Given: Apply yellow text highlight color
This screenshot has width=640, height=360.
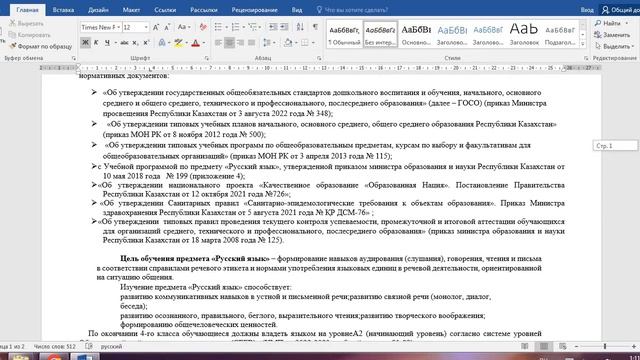Looking at the screenshot, I should [178, 42].
